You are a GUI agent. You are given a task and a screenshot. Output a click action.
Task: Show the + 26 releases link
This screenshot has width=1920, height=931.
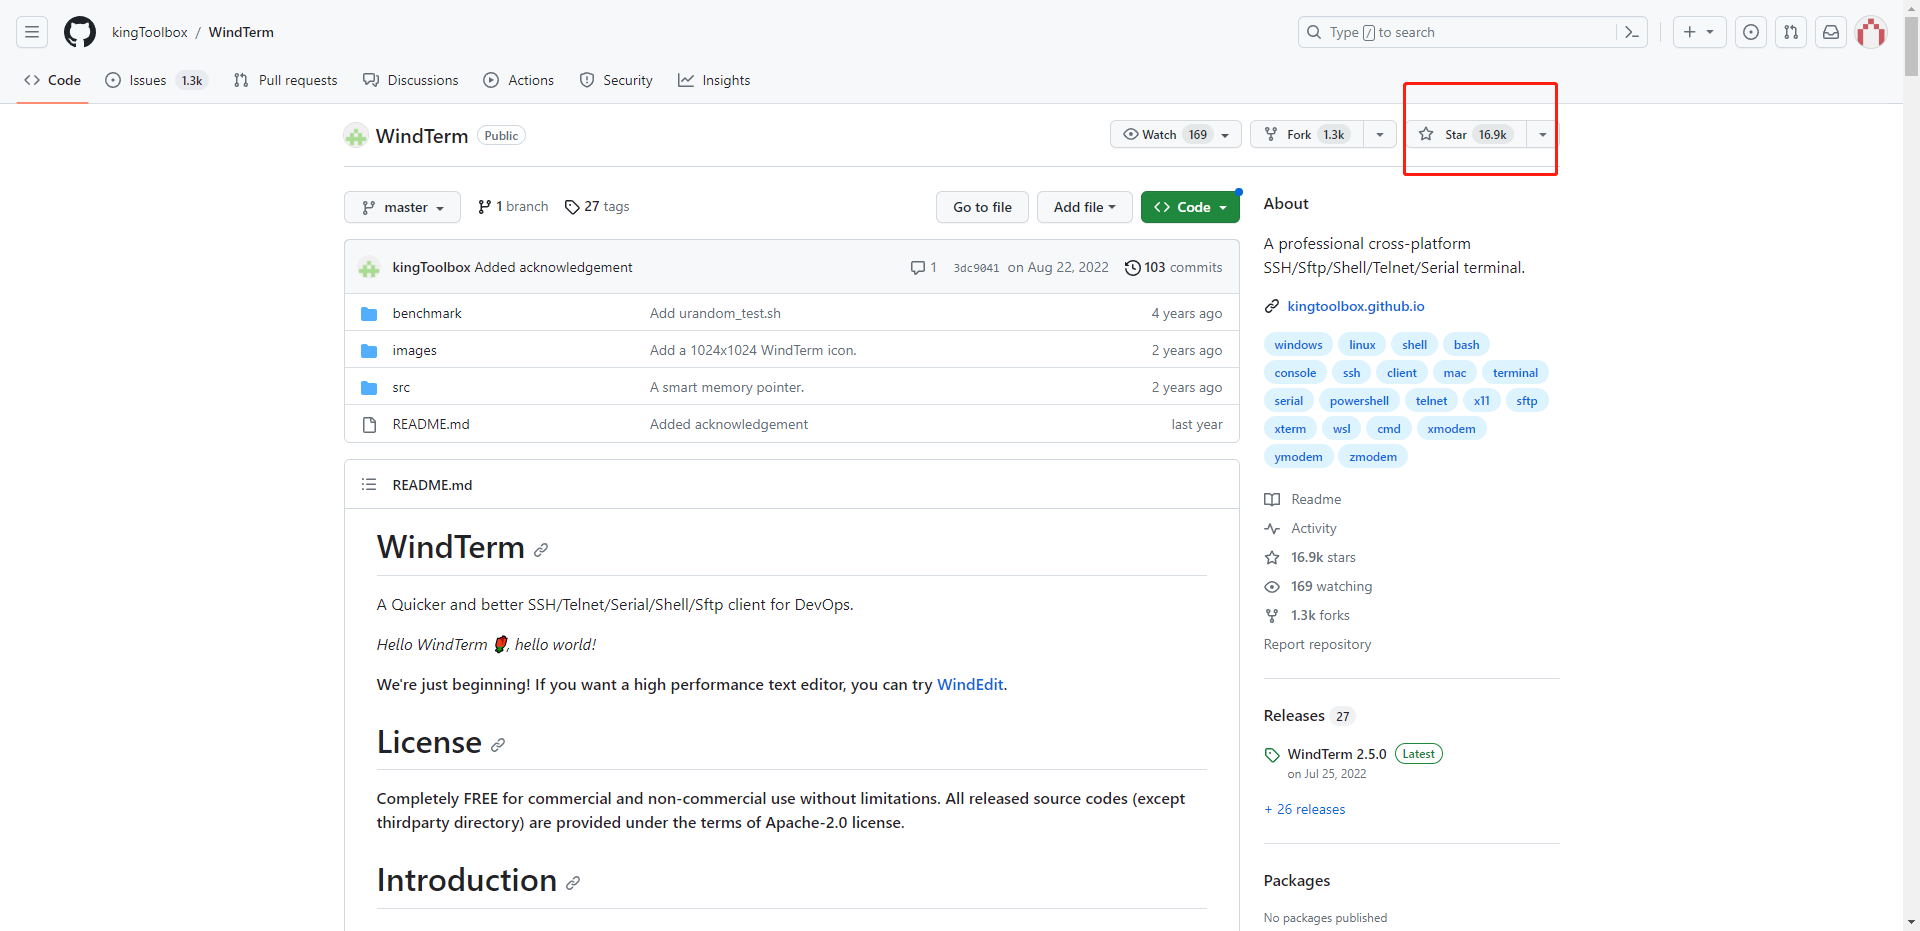coord(1304,809)
